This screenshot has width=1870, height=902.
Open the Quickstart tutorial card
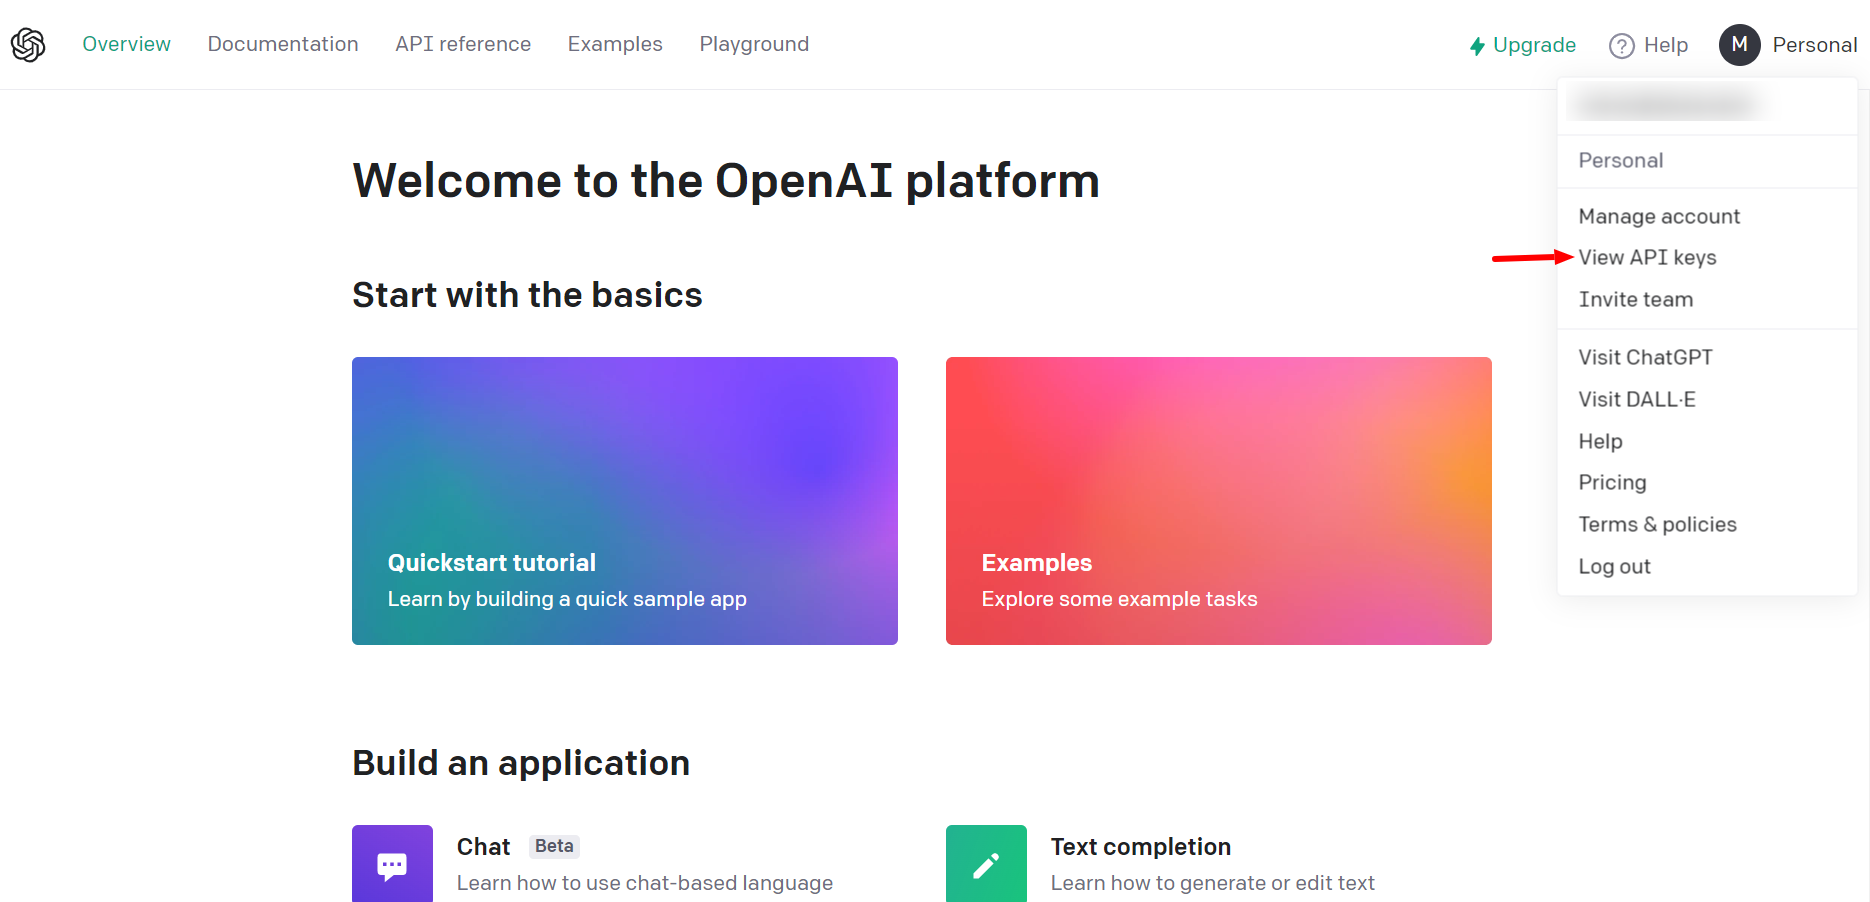click(x=625, y=501)
